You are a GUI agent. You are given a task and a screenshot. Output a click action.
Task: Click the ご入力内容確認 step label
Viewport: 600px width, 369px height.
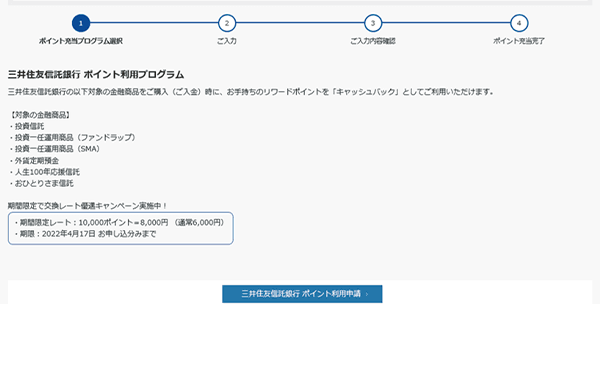point(373,41)
